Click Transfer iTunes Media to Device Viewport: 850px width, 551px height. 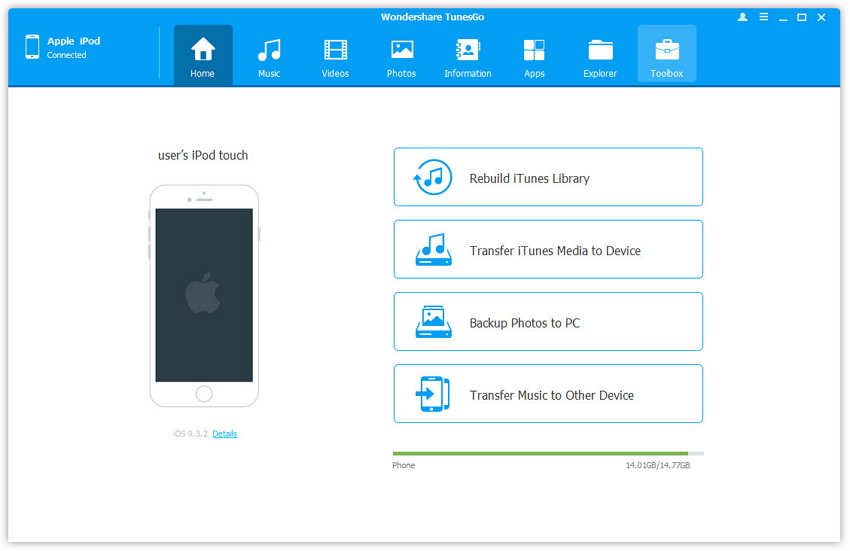tap(548, 250)
